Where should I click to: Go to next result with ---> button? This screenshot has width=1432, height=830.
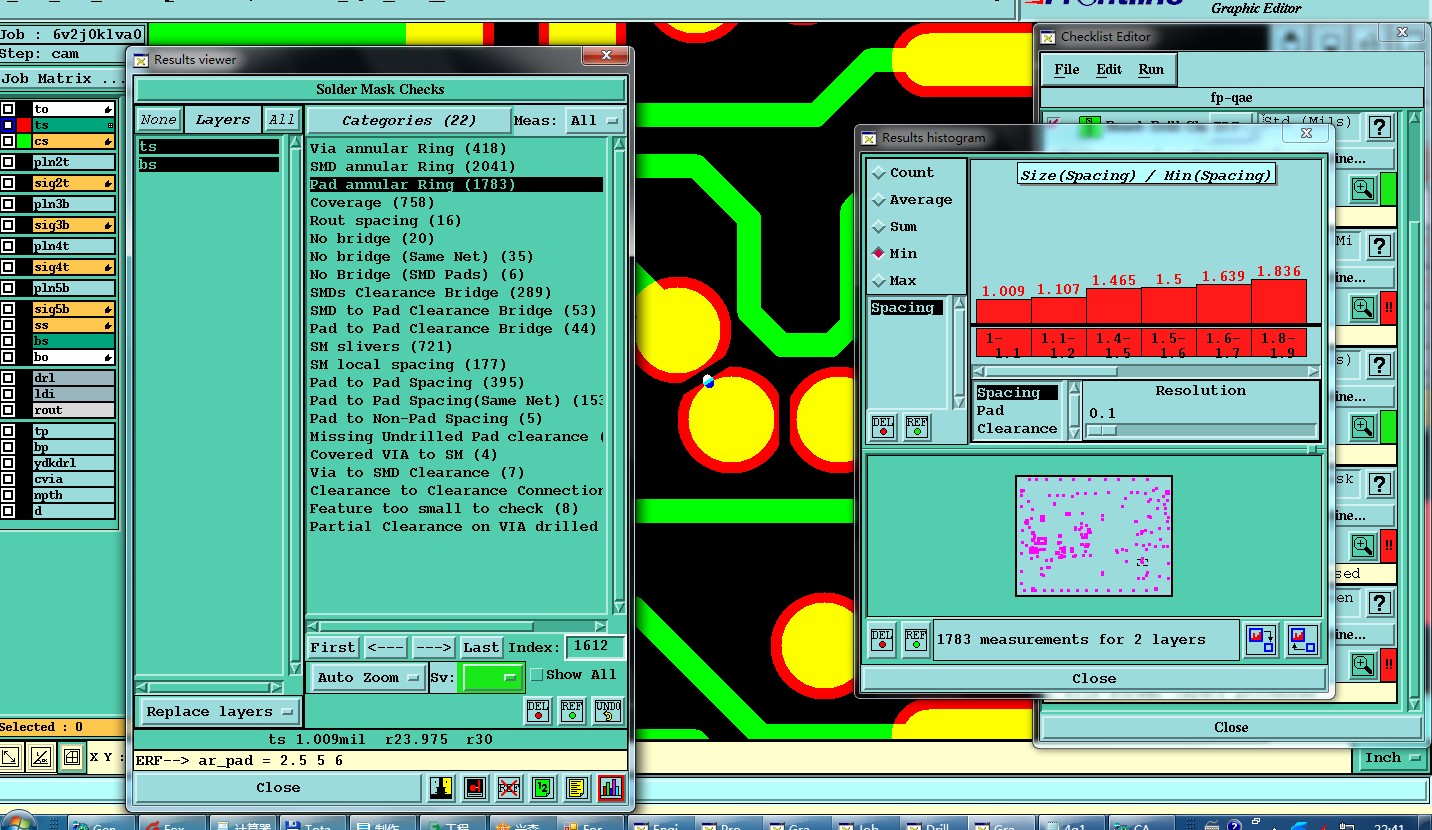click(x=433, y=648)
